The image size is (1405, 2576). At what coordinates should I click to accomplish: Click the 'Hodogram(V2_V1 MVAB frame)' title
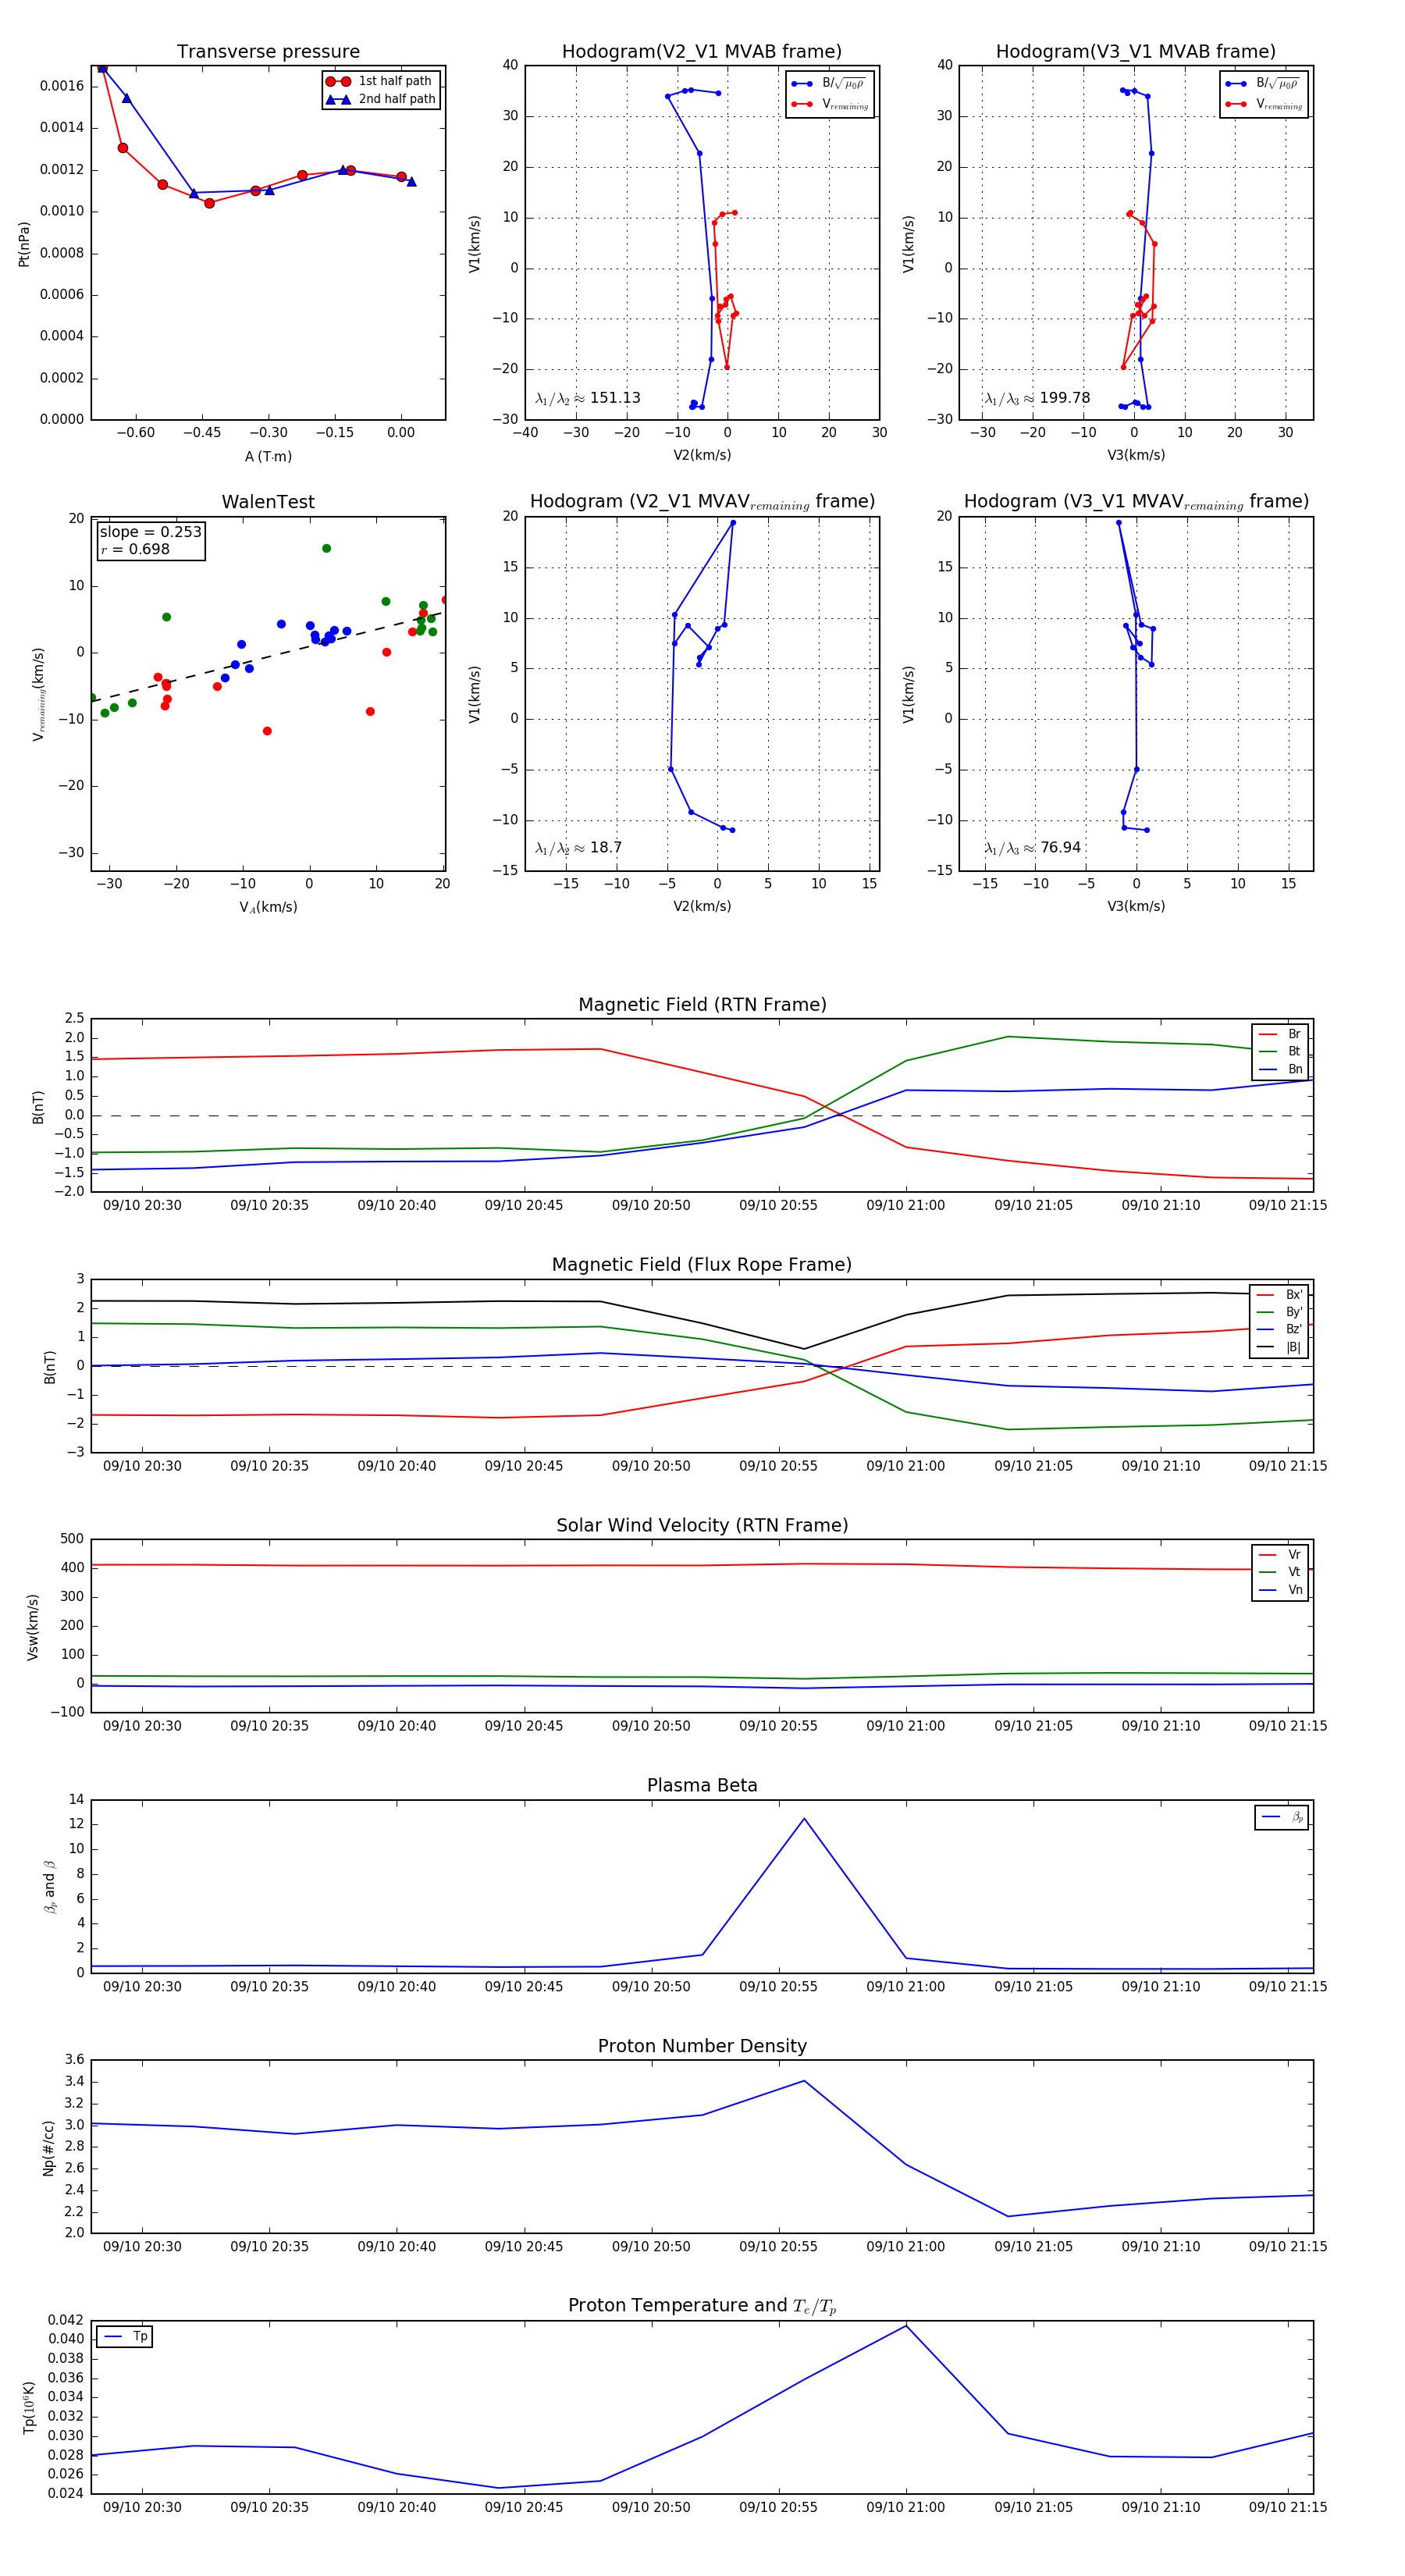[x=701, y=52]
